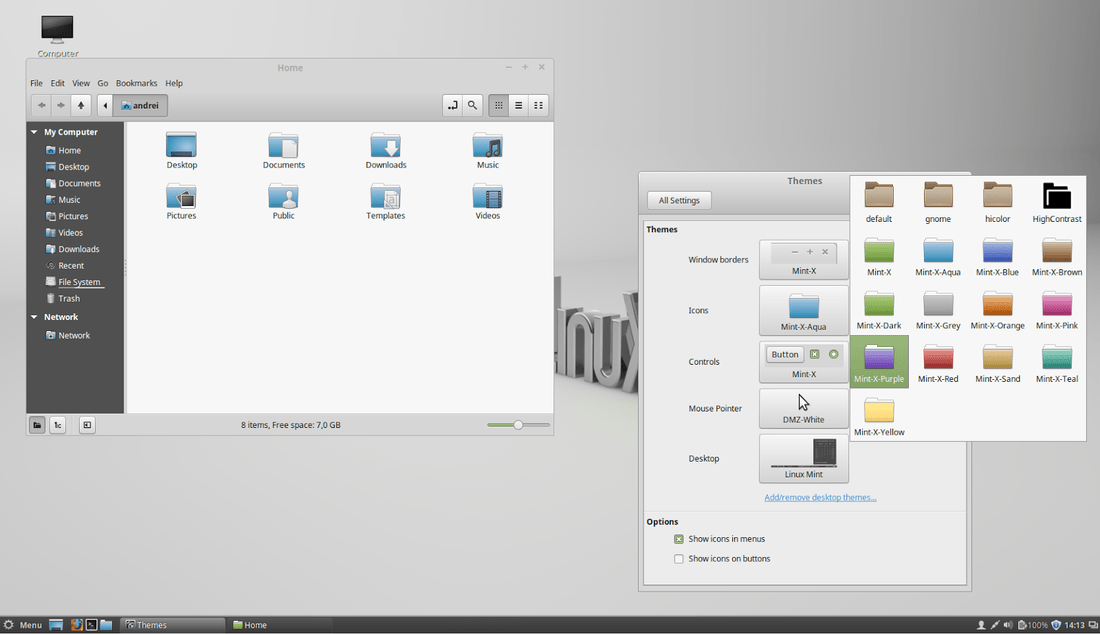Viewport: 1100px width, 634px height.
Task: Click the breadcrumb collapse chevron
Action: 105,105
